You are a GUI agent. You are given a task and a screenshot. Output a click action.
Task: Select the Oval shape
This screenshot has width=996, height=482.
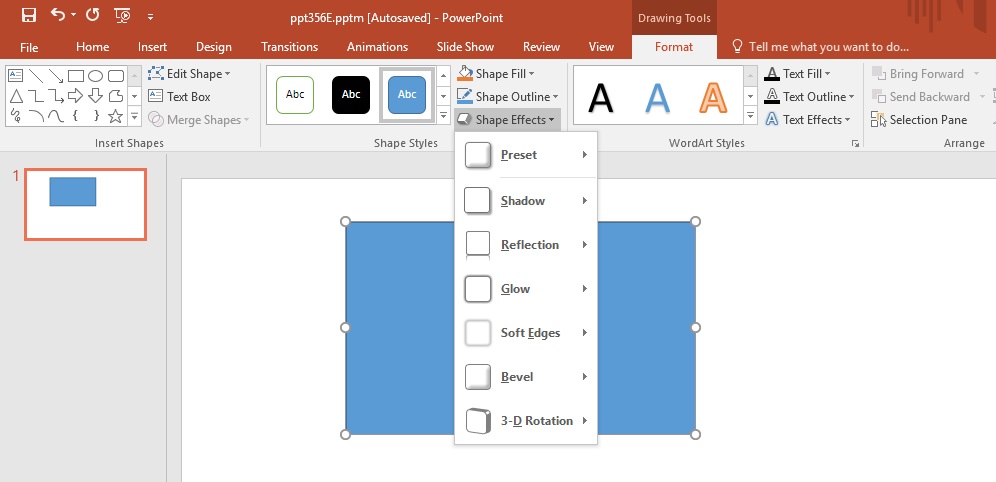(95, 76)
